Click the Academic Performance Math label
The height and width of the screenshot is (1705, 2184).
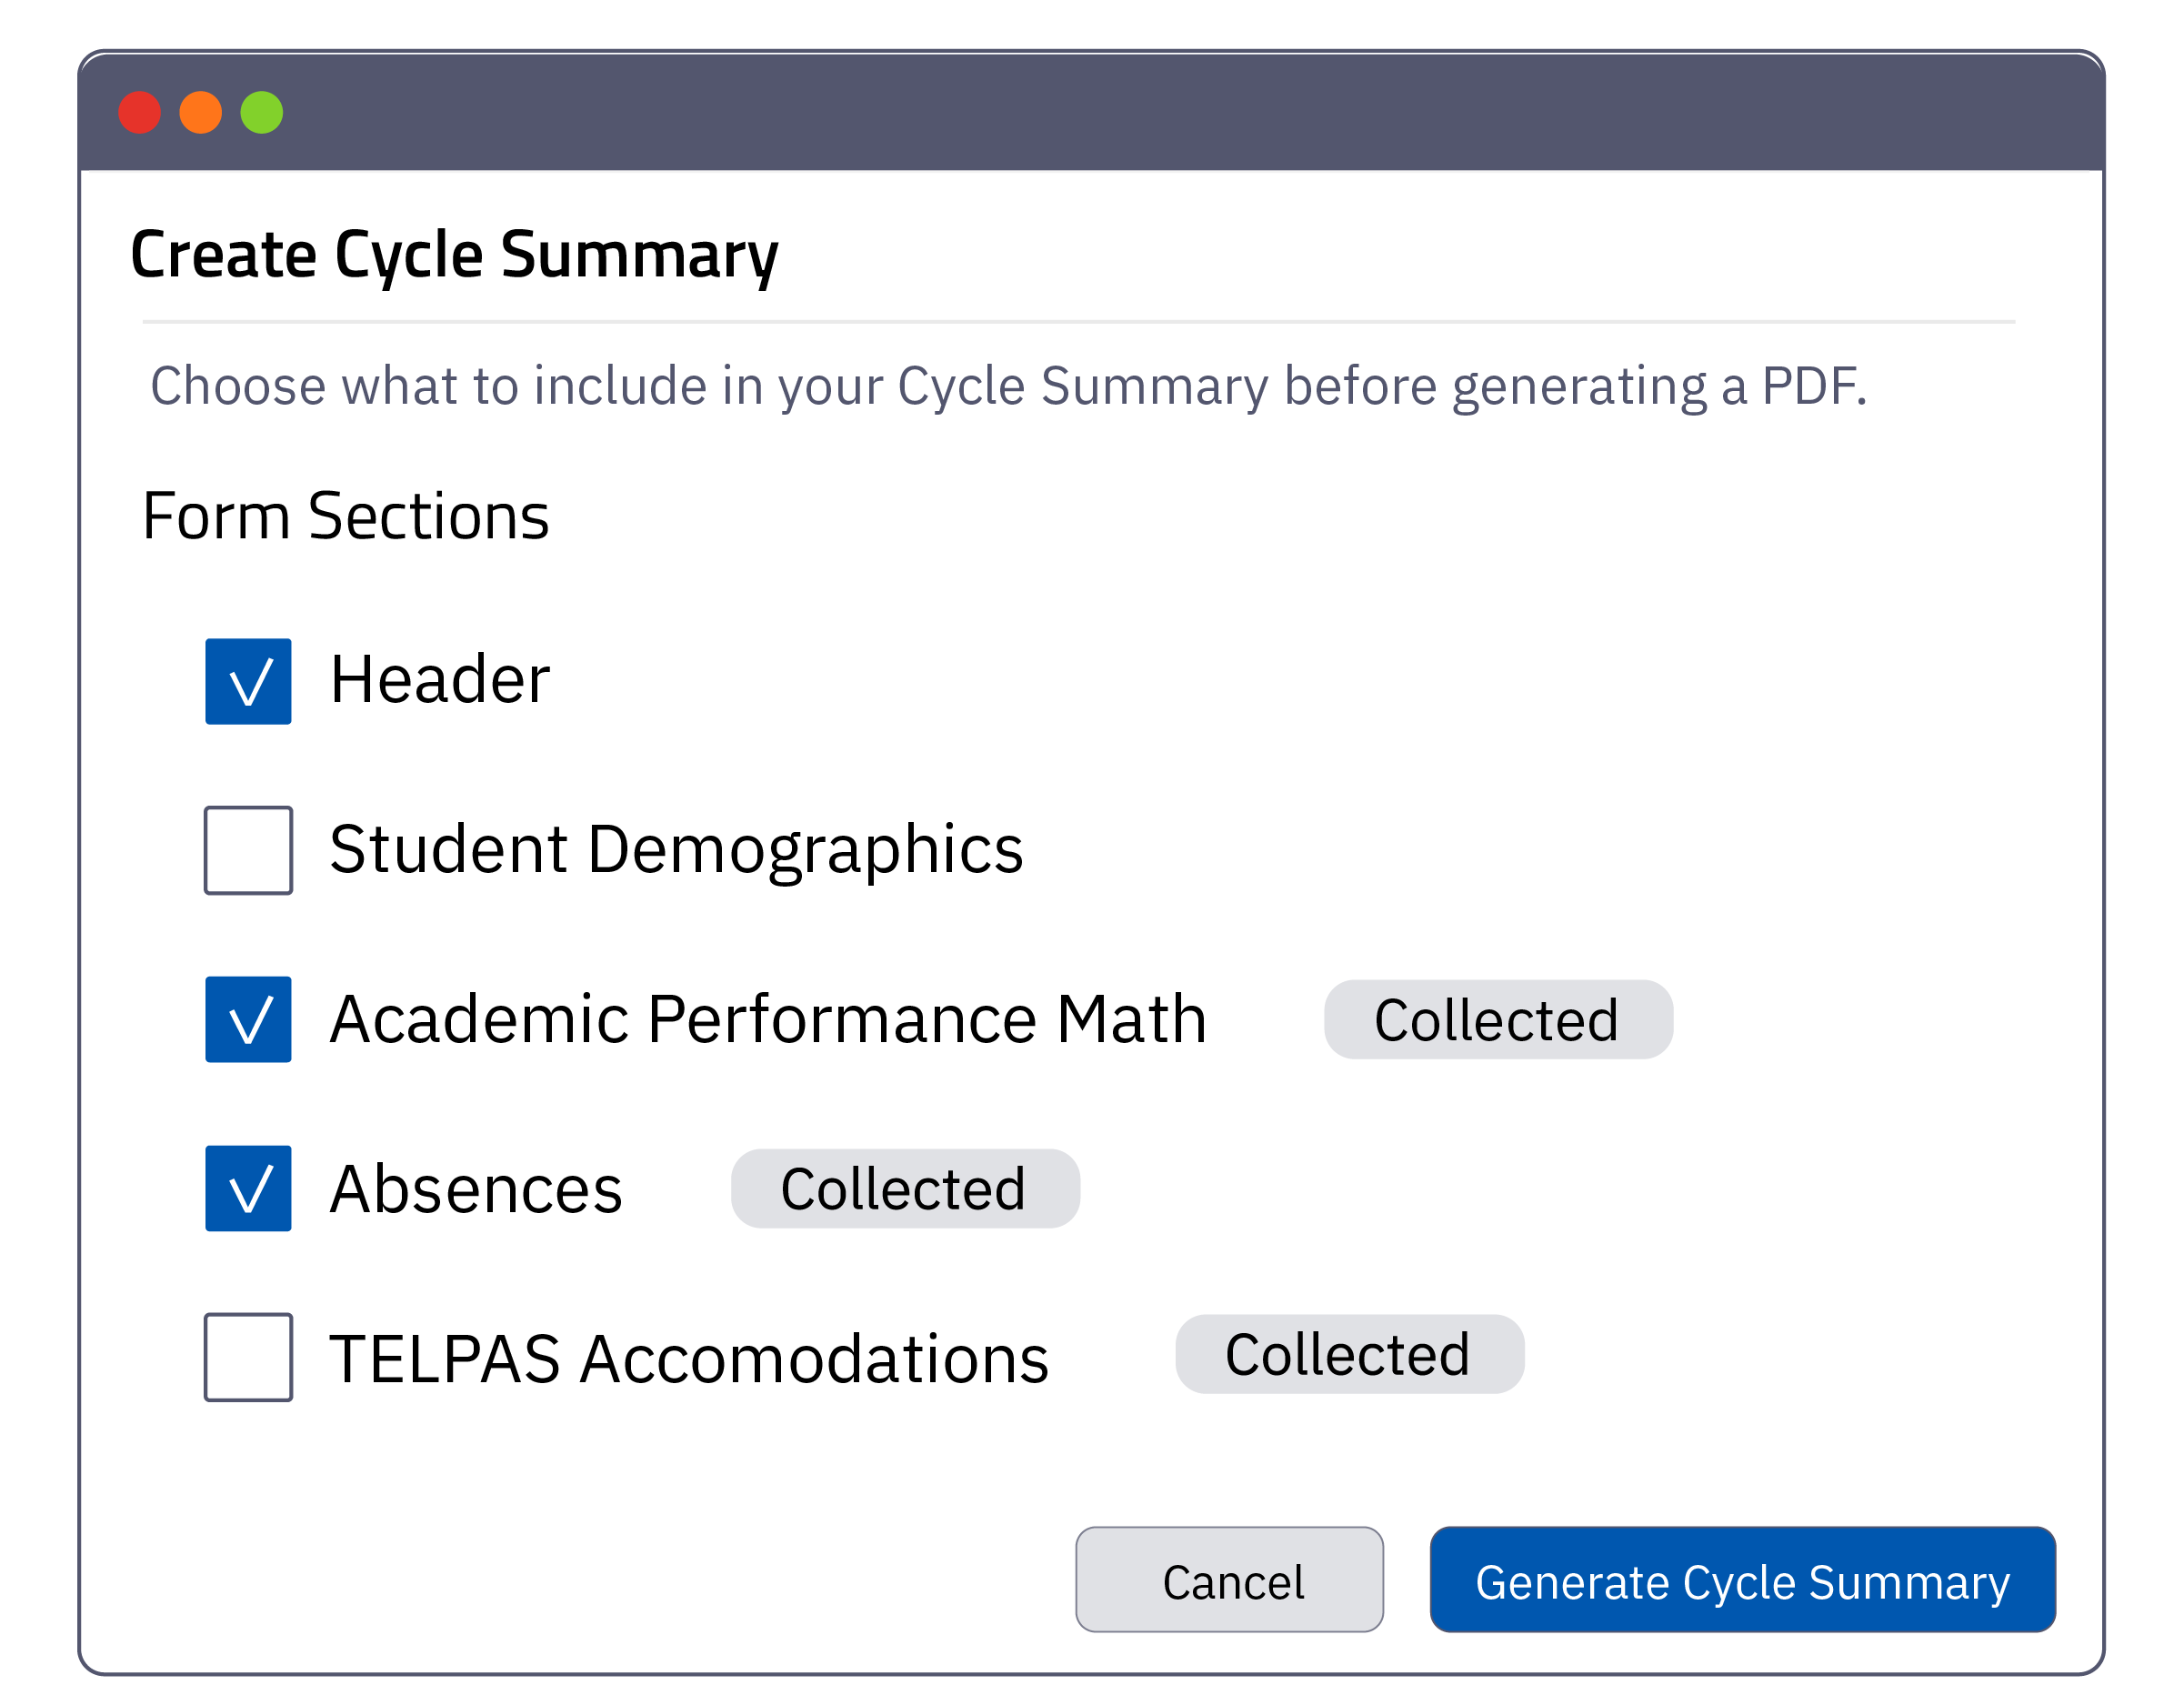click(768, 1019)
